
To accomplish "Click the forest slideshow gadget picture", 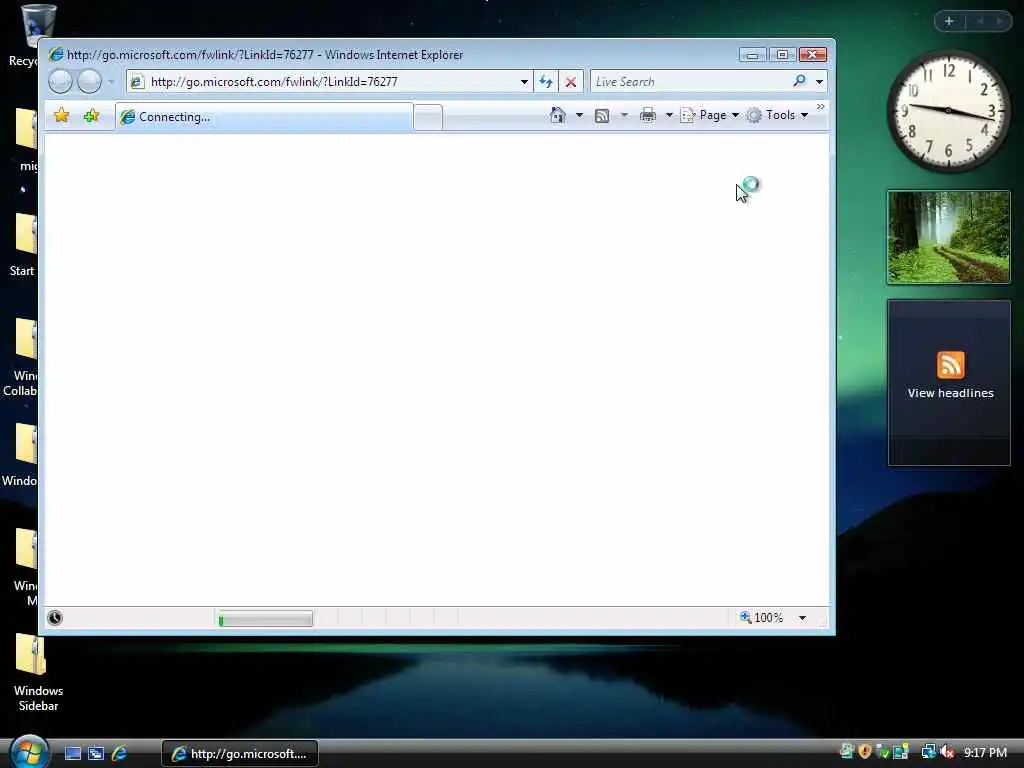I will [948, 237].
